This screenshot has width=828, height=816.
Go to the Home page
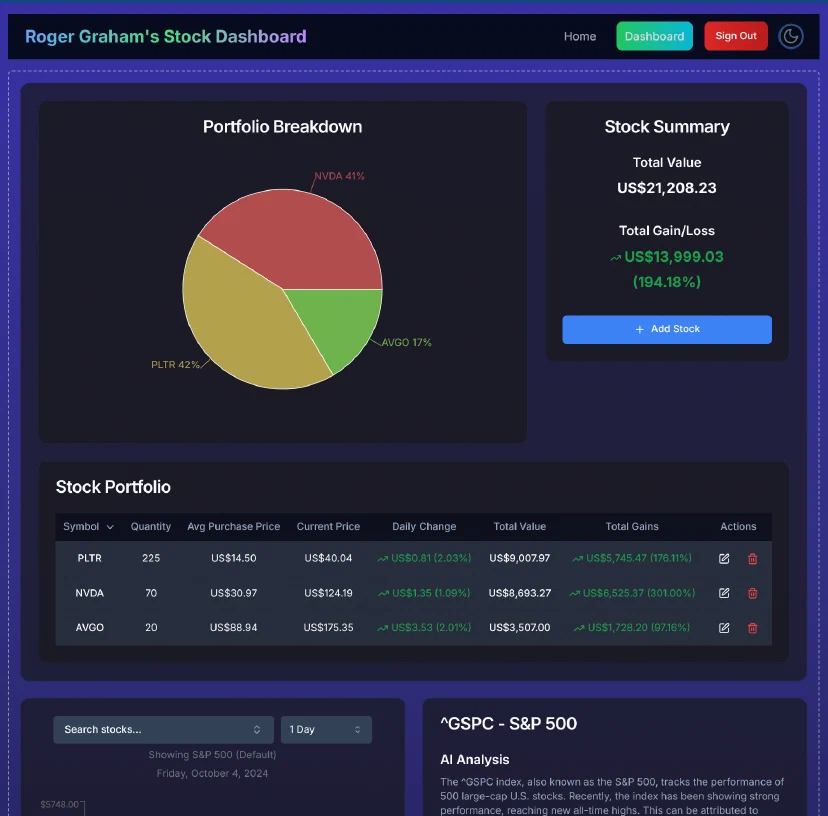580,36
